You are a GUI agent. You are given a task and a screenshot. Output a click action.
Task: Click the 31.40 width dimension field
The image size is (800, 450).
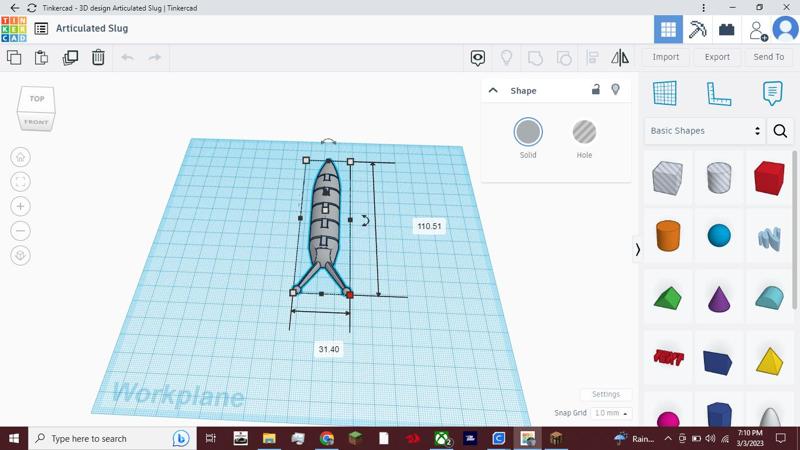329,349
